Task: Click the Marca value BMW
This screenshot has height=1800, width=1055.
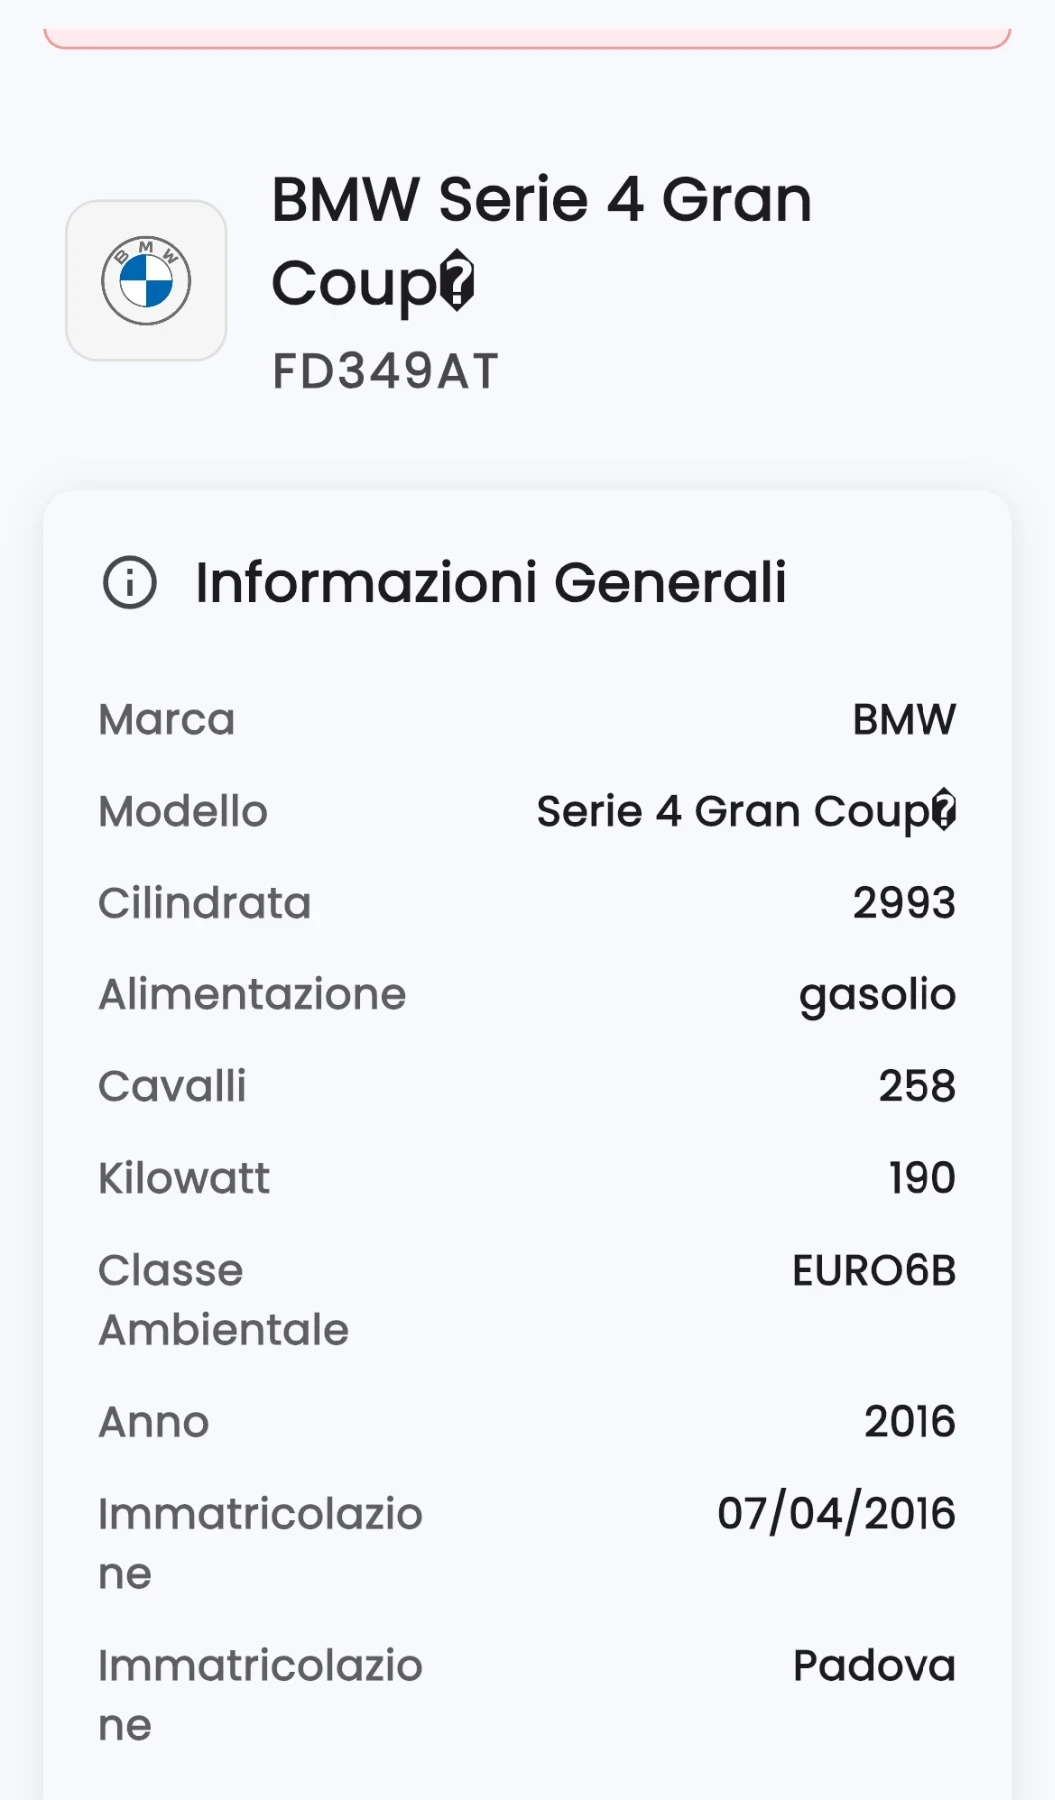Action: [x=903, y=720]
